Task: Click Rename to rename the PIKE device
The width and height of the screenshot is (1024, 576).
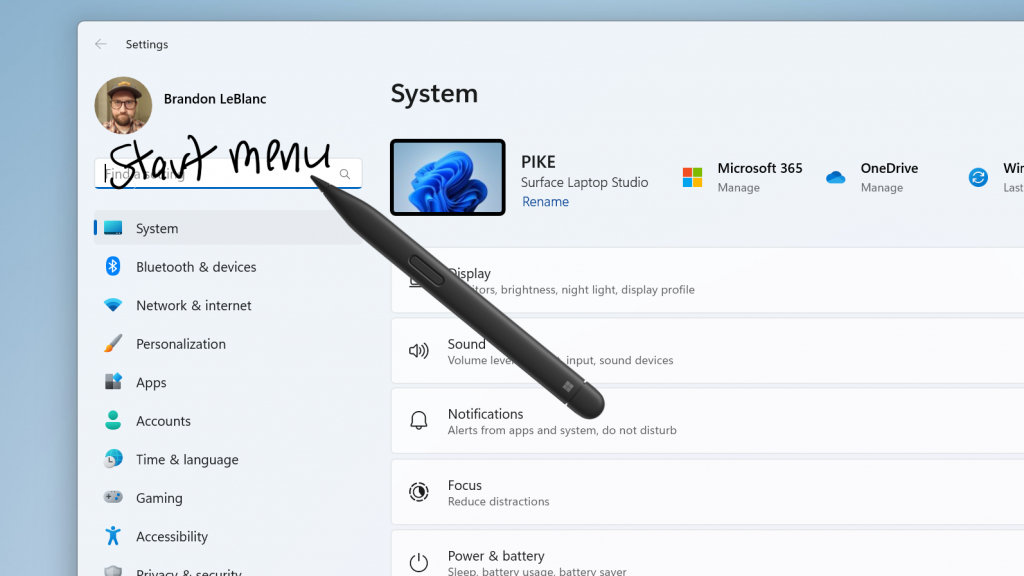Action: point(545,201)
